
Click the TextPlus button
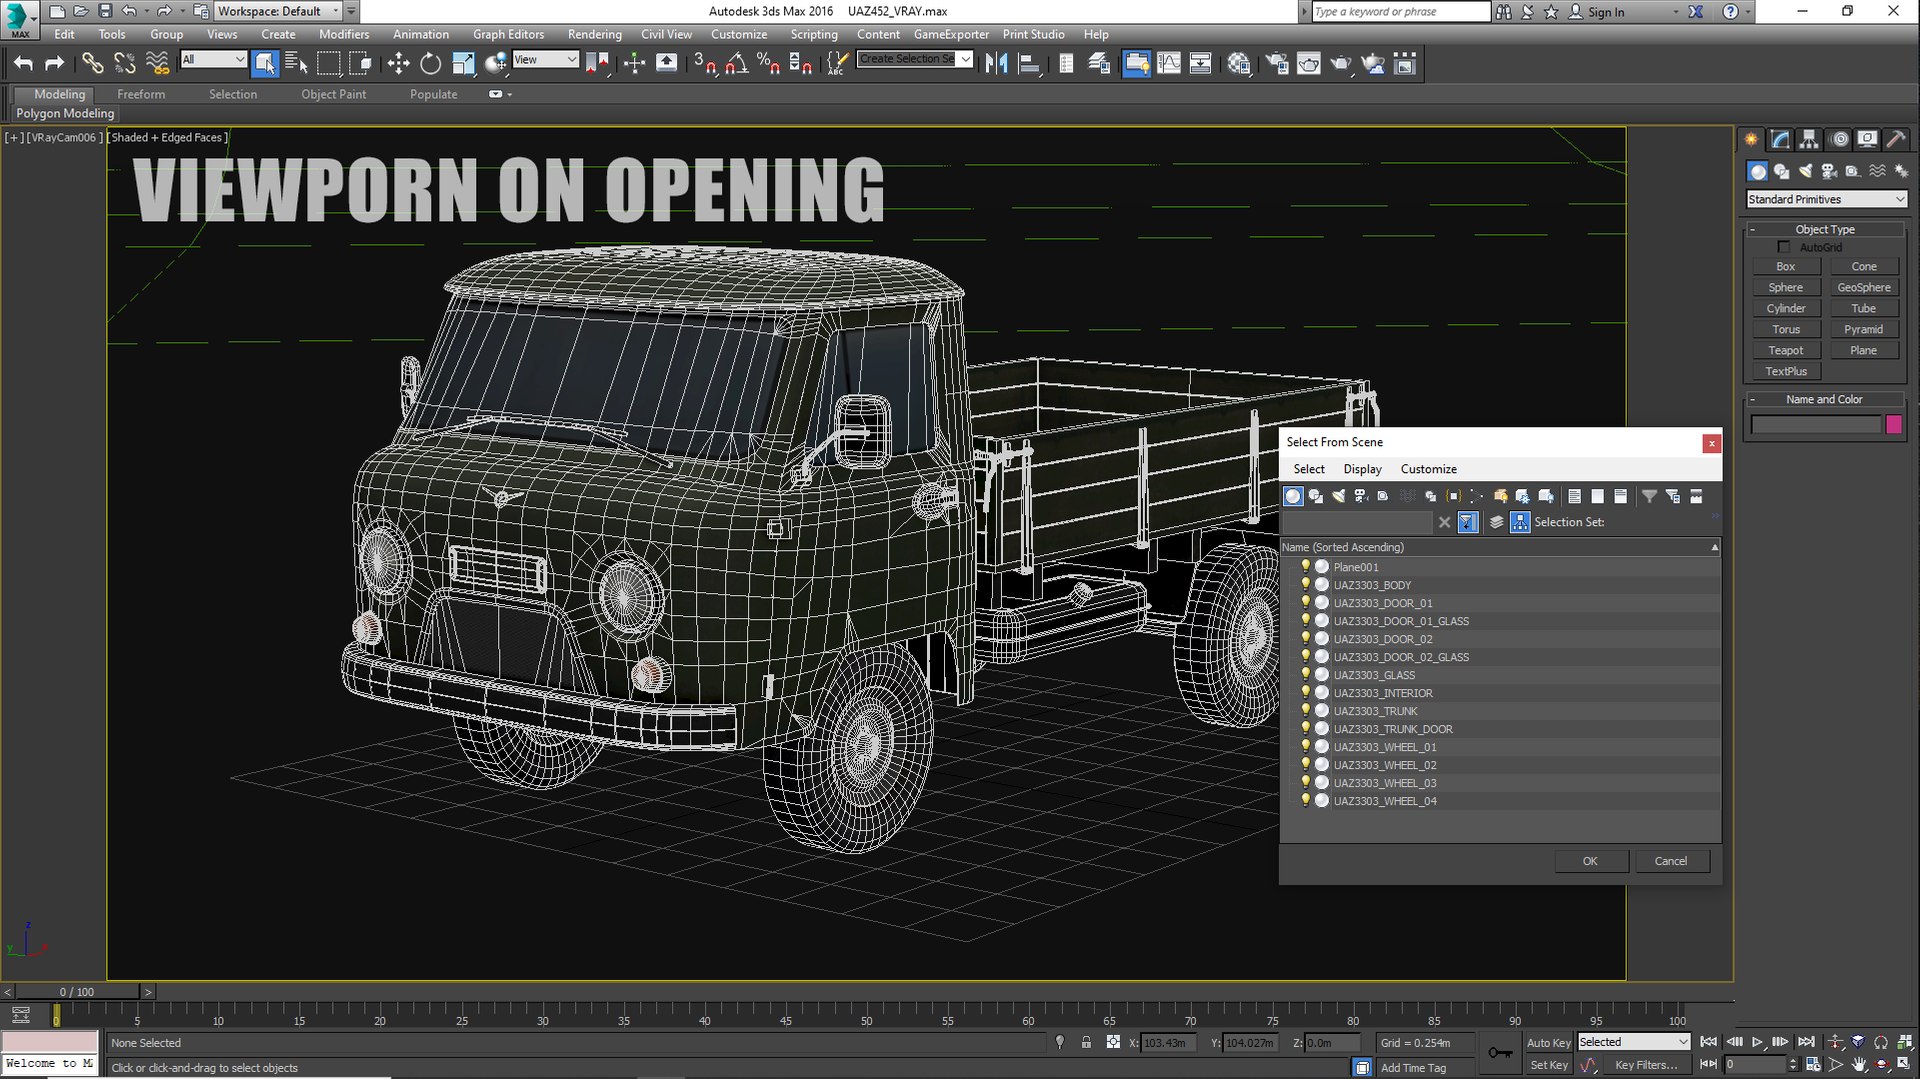1785,372
